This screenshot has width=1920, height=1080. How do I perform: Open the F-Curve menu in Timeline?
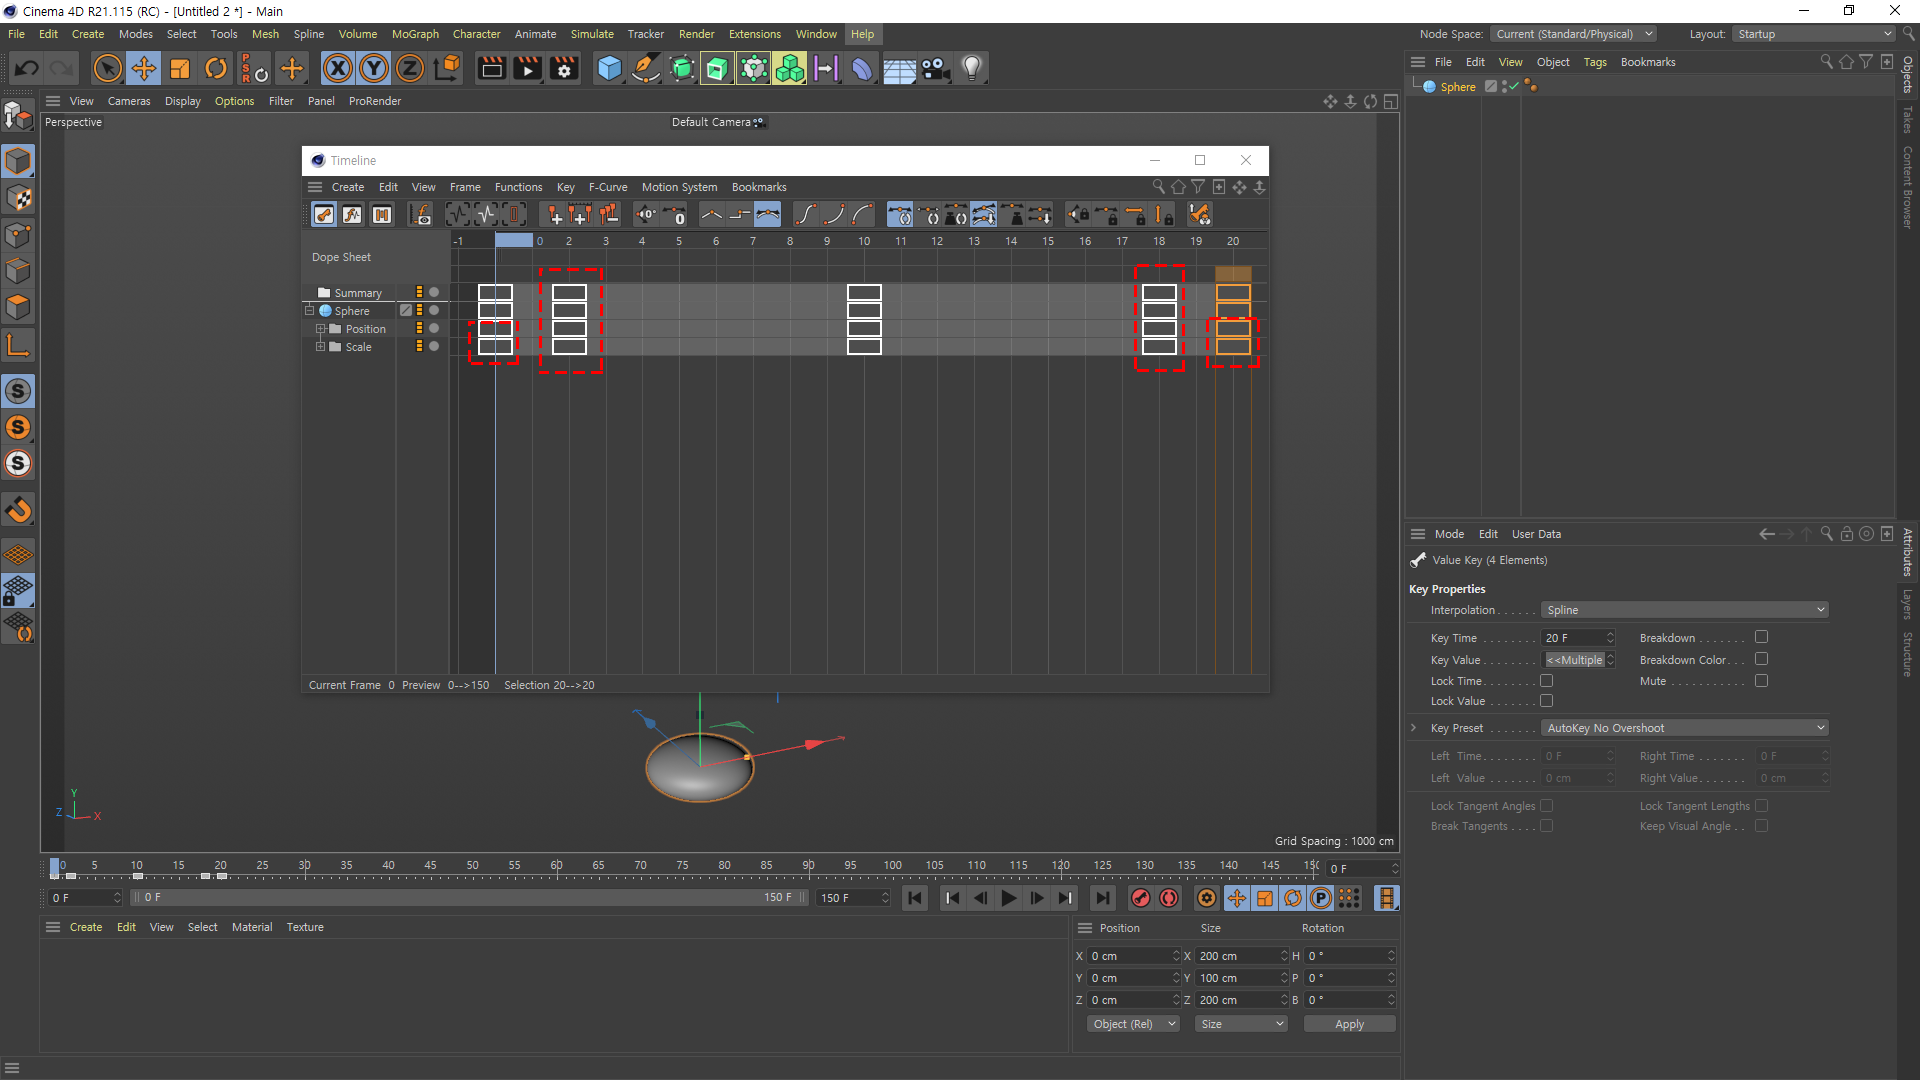tap(607, 187)
